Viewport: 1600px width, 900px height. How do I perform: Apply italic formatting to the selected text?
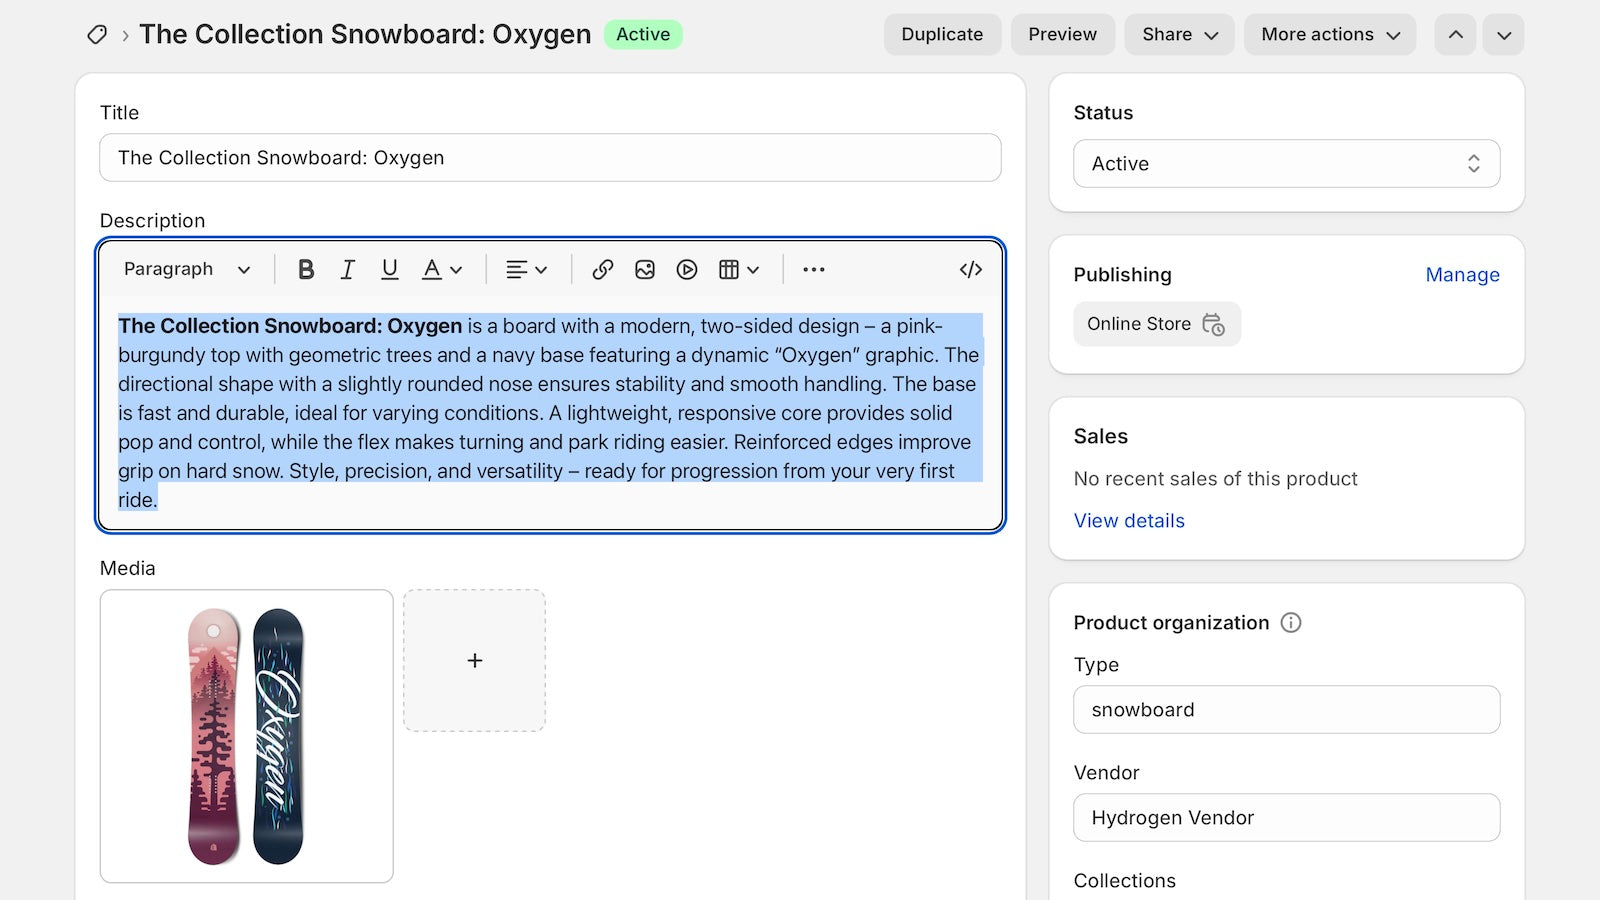347,269
